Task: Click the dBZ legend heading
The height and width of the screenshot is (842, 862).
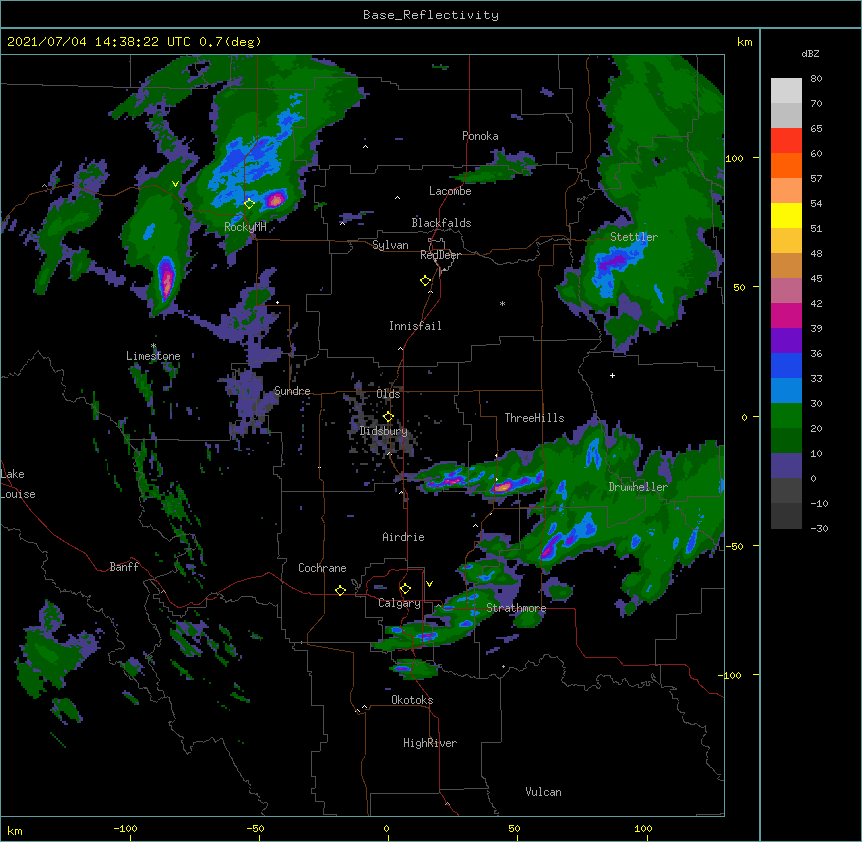Action: (x=810, y=54)
